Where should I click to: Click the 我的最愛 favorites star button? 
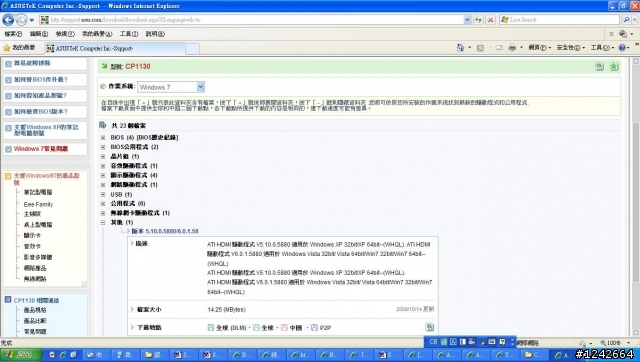(x=19, y=48)
